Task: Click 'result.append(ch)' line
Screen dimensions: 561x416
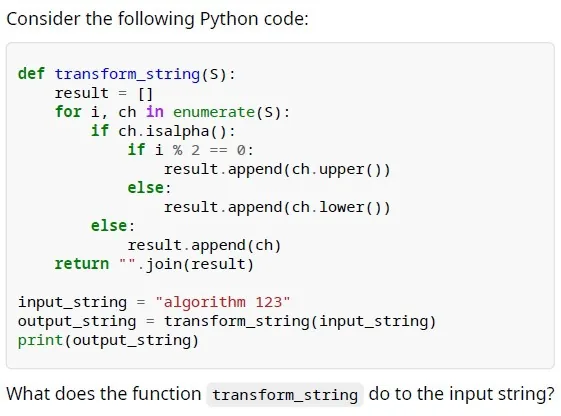Action: [x=204, y=245]
